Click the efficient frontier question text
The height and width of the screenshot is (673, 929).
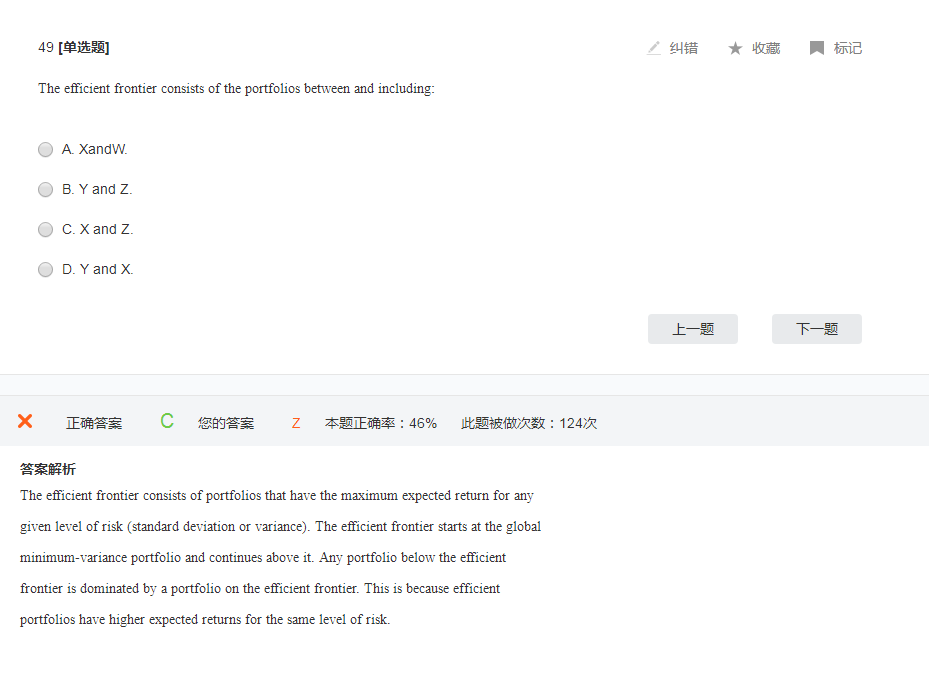[x=236, y=88]
